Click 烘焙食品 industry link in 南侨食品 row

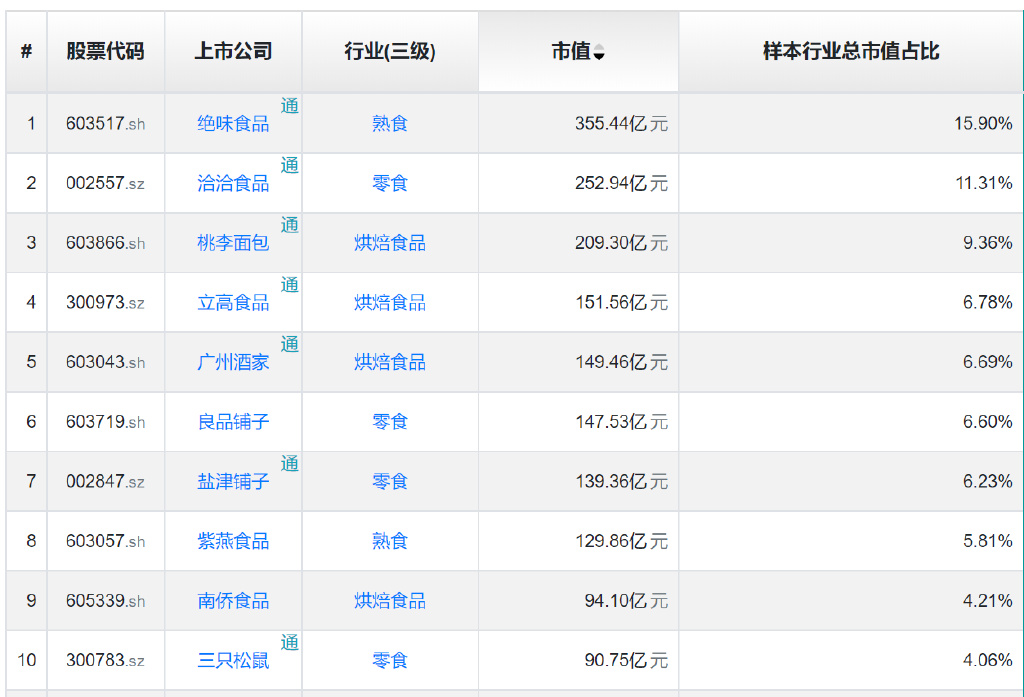(390, 601)
